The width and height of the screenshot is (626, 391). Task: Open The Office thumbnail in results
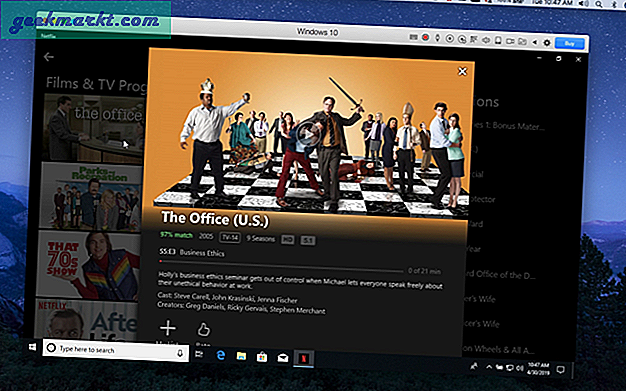[94, 128]
